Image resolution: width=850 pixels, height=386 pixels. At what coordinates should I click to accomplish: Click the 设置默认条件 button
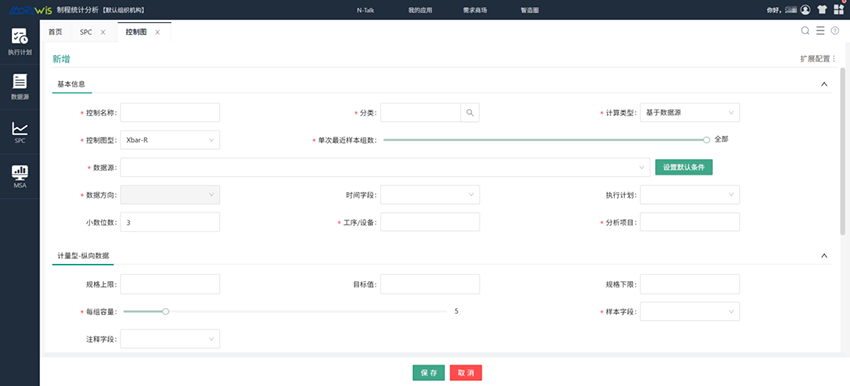click(684, 168)
